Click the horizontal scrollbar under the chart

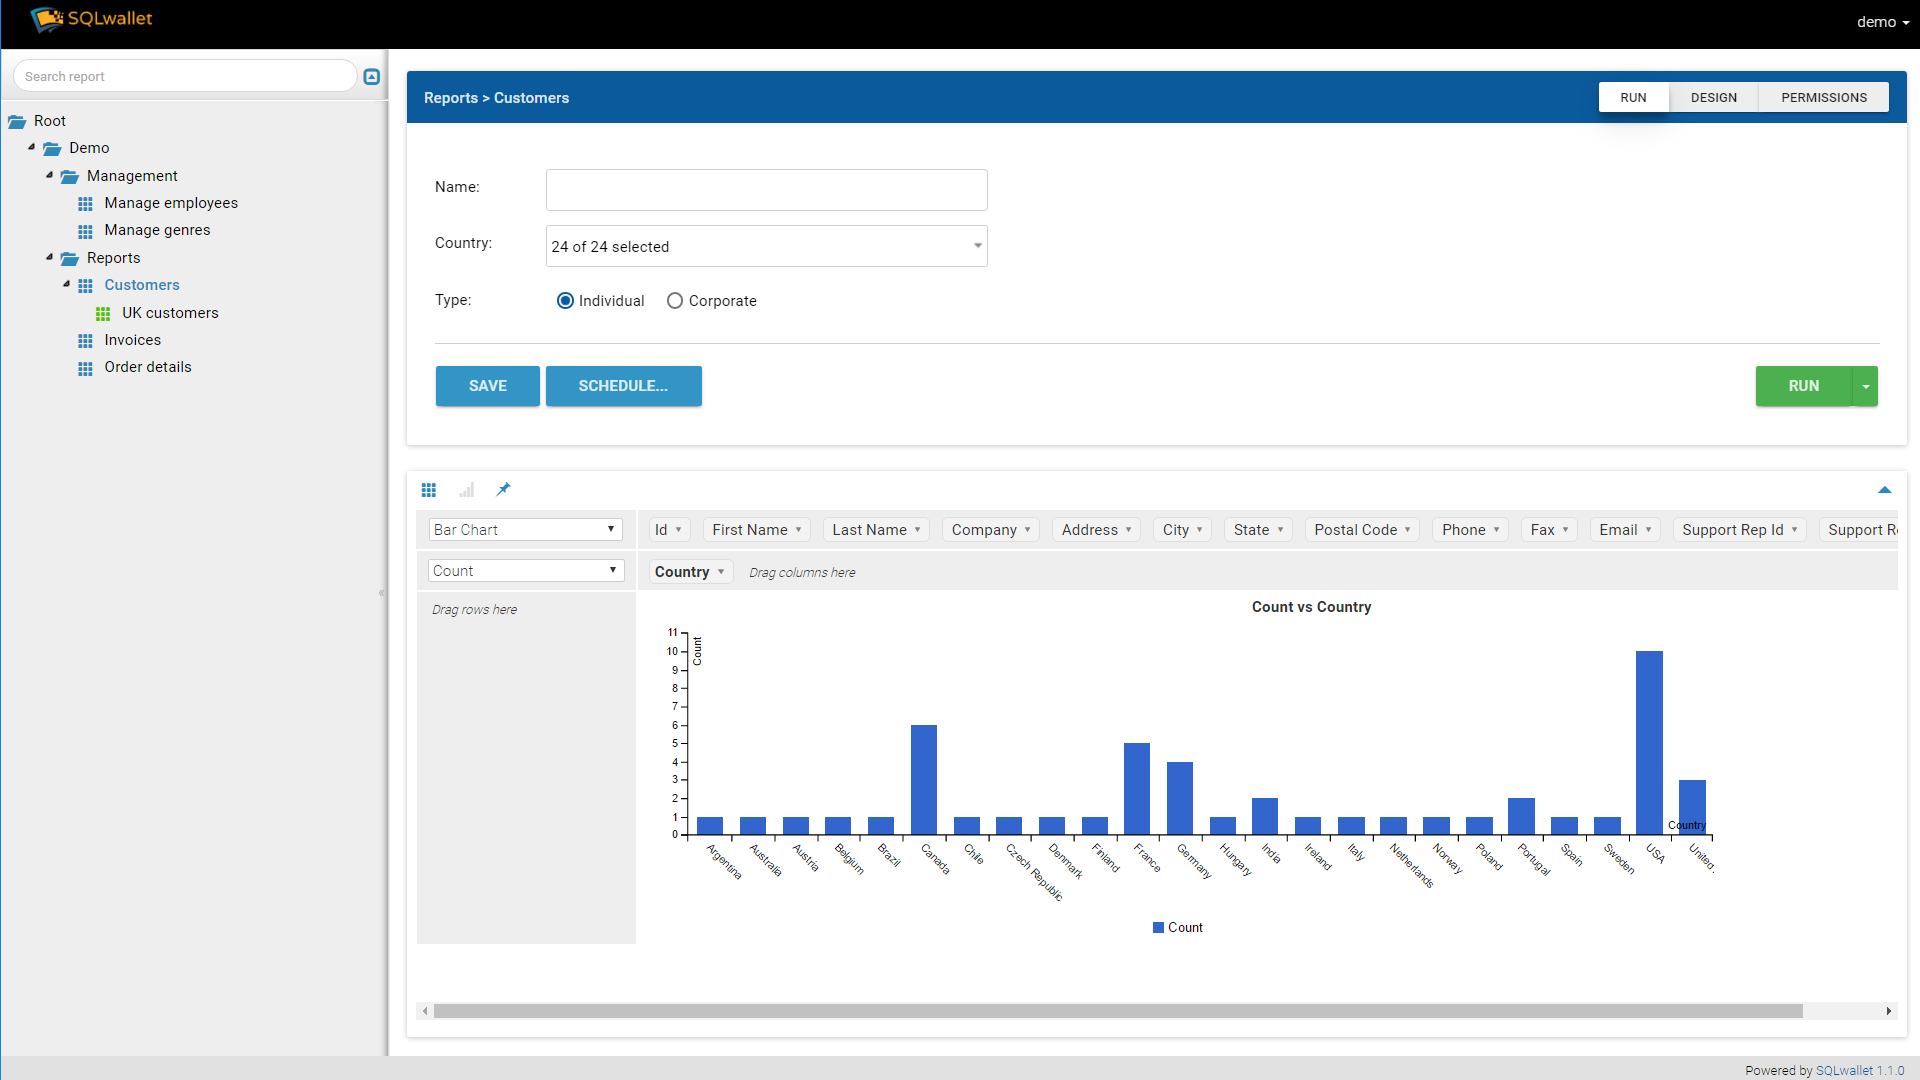(x=1117, y=1011)
